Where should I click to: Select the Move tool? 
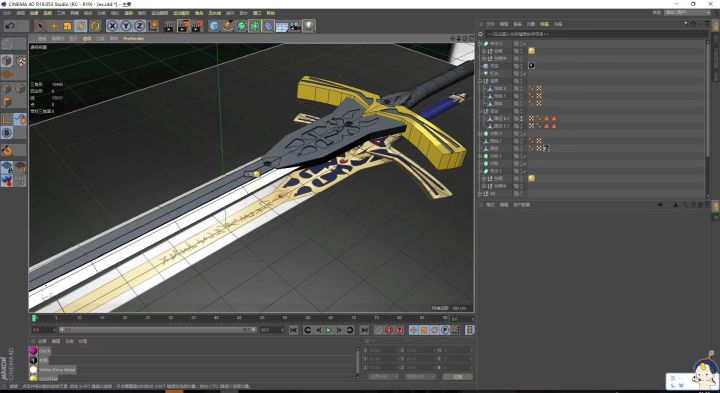pyautogui.click(x=54, y=26)
